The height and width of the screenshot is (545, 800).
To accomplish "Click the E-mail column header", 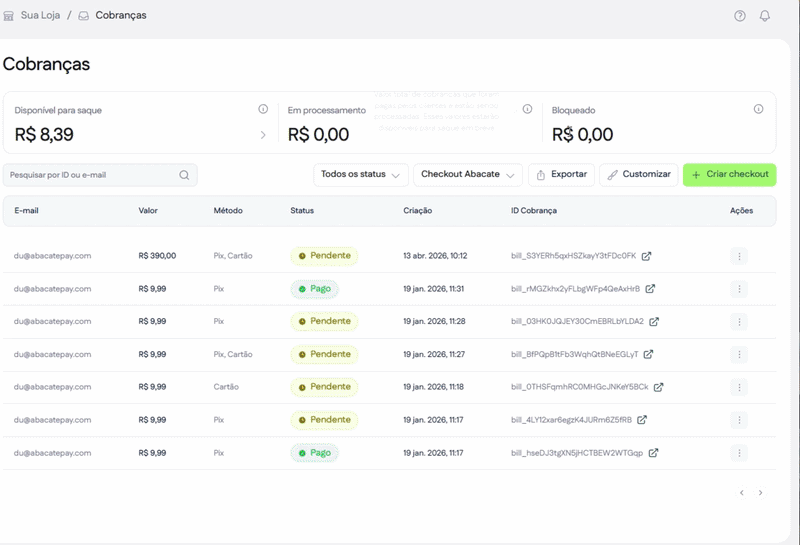I will pyautogui.click(x=27, y=210).
